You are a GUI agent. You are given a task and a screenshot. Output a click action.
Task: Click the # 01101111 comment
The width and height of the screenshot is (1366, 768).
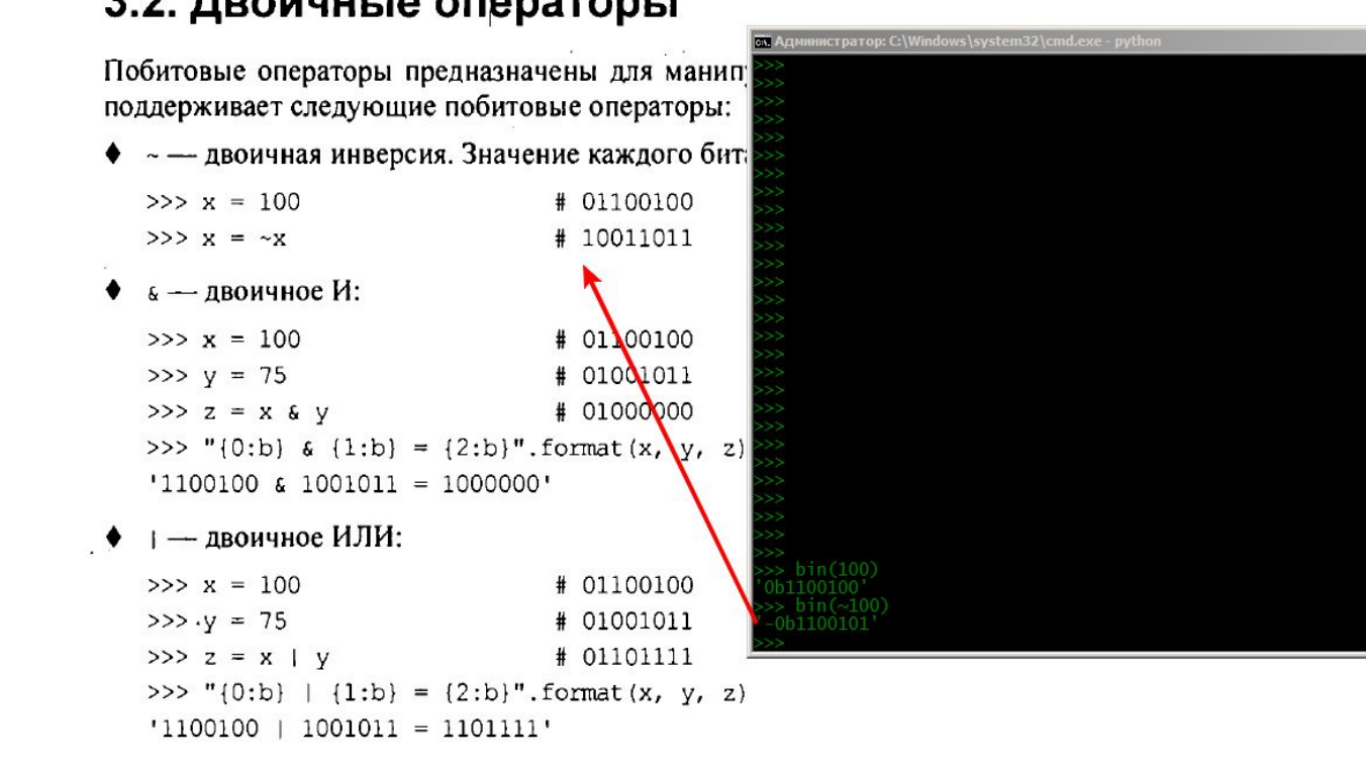[624, 658]
